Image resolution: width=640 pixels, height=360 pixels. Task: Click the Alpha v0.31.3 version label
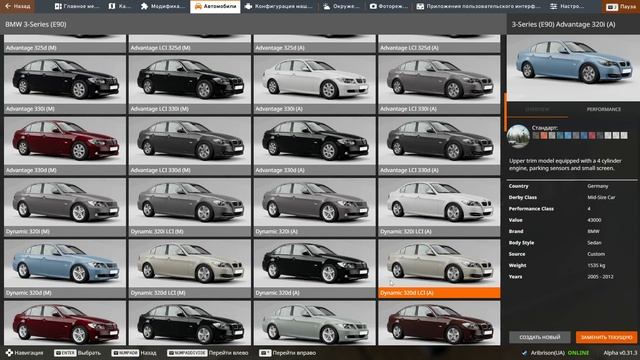(x=620, y=353)
